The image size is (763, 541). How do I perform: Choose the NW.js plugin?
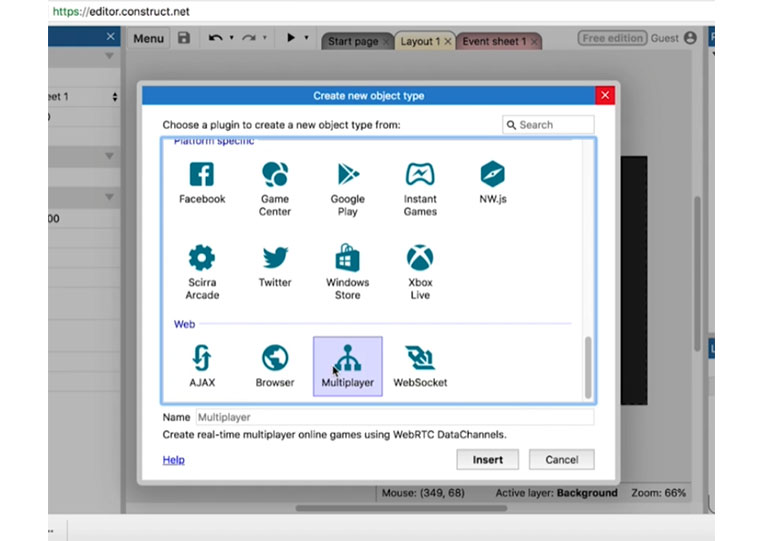click(x=492, y=182)
